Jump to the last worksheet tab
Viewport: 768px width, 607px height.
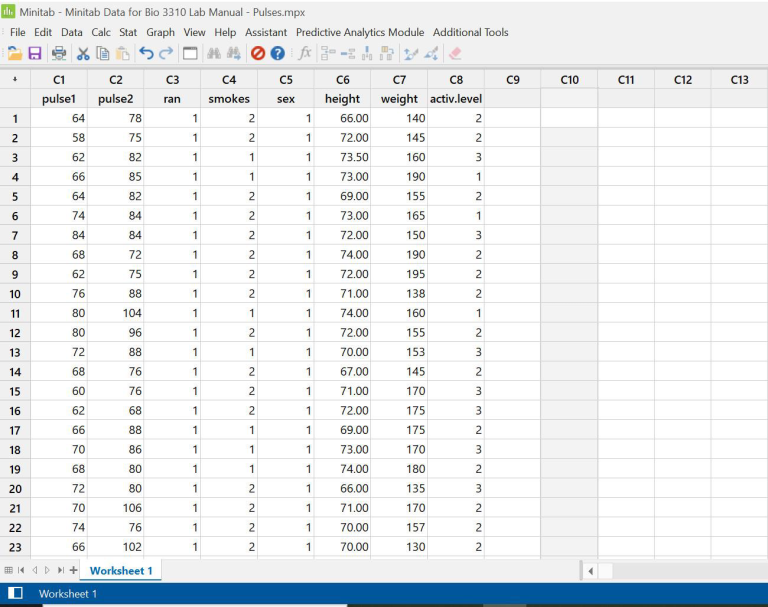point(60,570)
